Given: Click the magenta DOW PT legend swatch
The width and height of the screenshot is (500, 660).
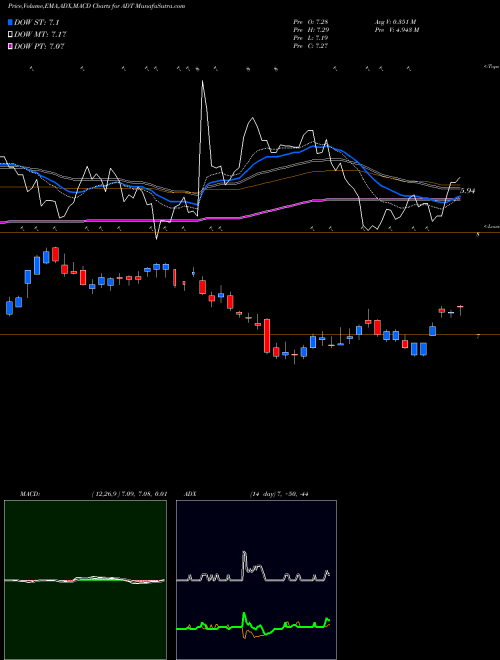Looking at the screenshot, I should [x=10, y=46].
